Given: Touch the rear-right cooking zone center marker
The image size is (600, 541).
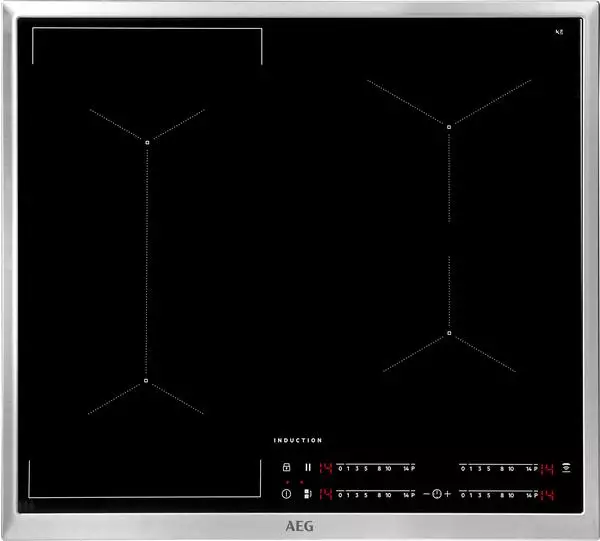Looking at the screenshot, I should pos(449,126).
